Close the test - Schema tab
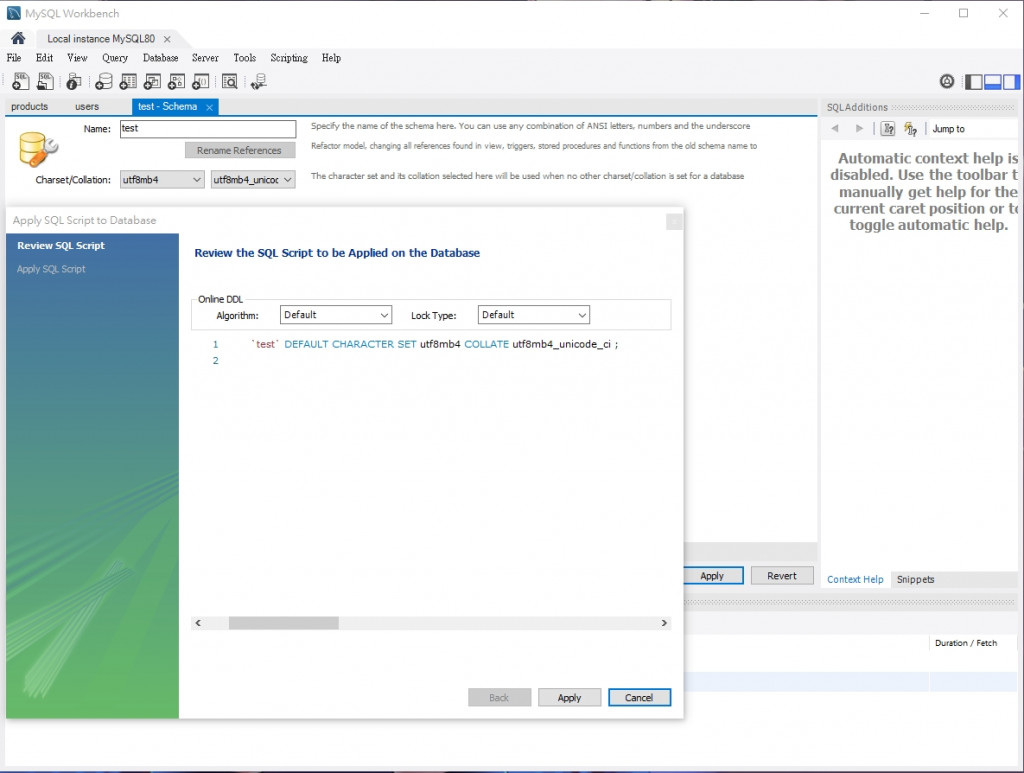Image resolution: width=1024 pixels, height=773 pixels. click(209, 107)
